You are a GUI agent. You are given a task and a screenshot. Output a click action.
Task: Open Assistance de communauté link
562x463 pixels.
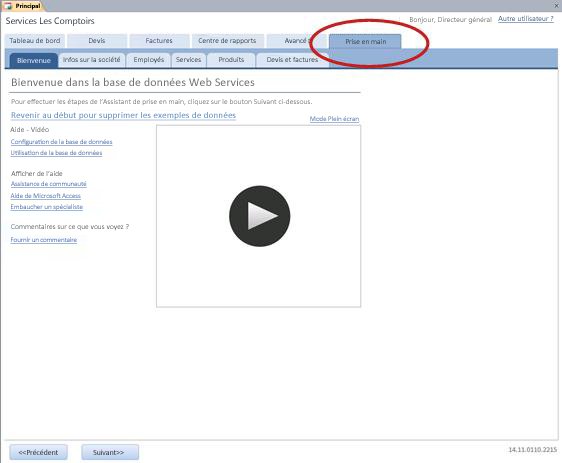pos(48,184)
